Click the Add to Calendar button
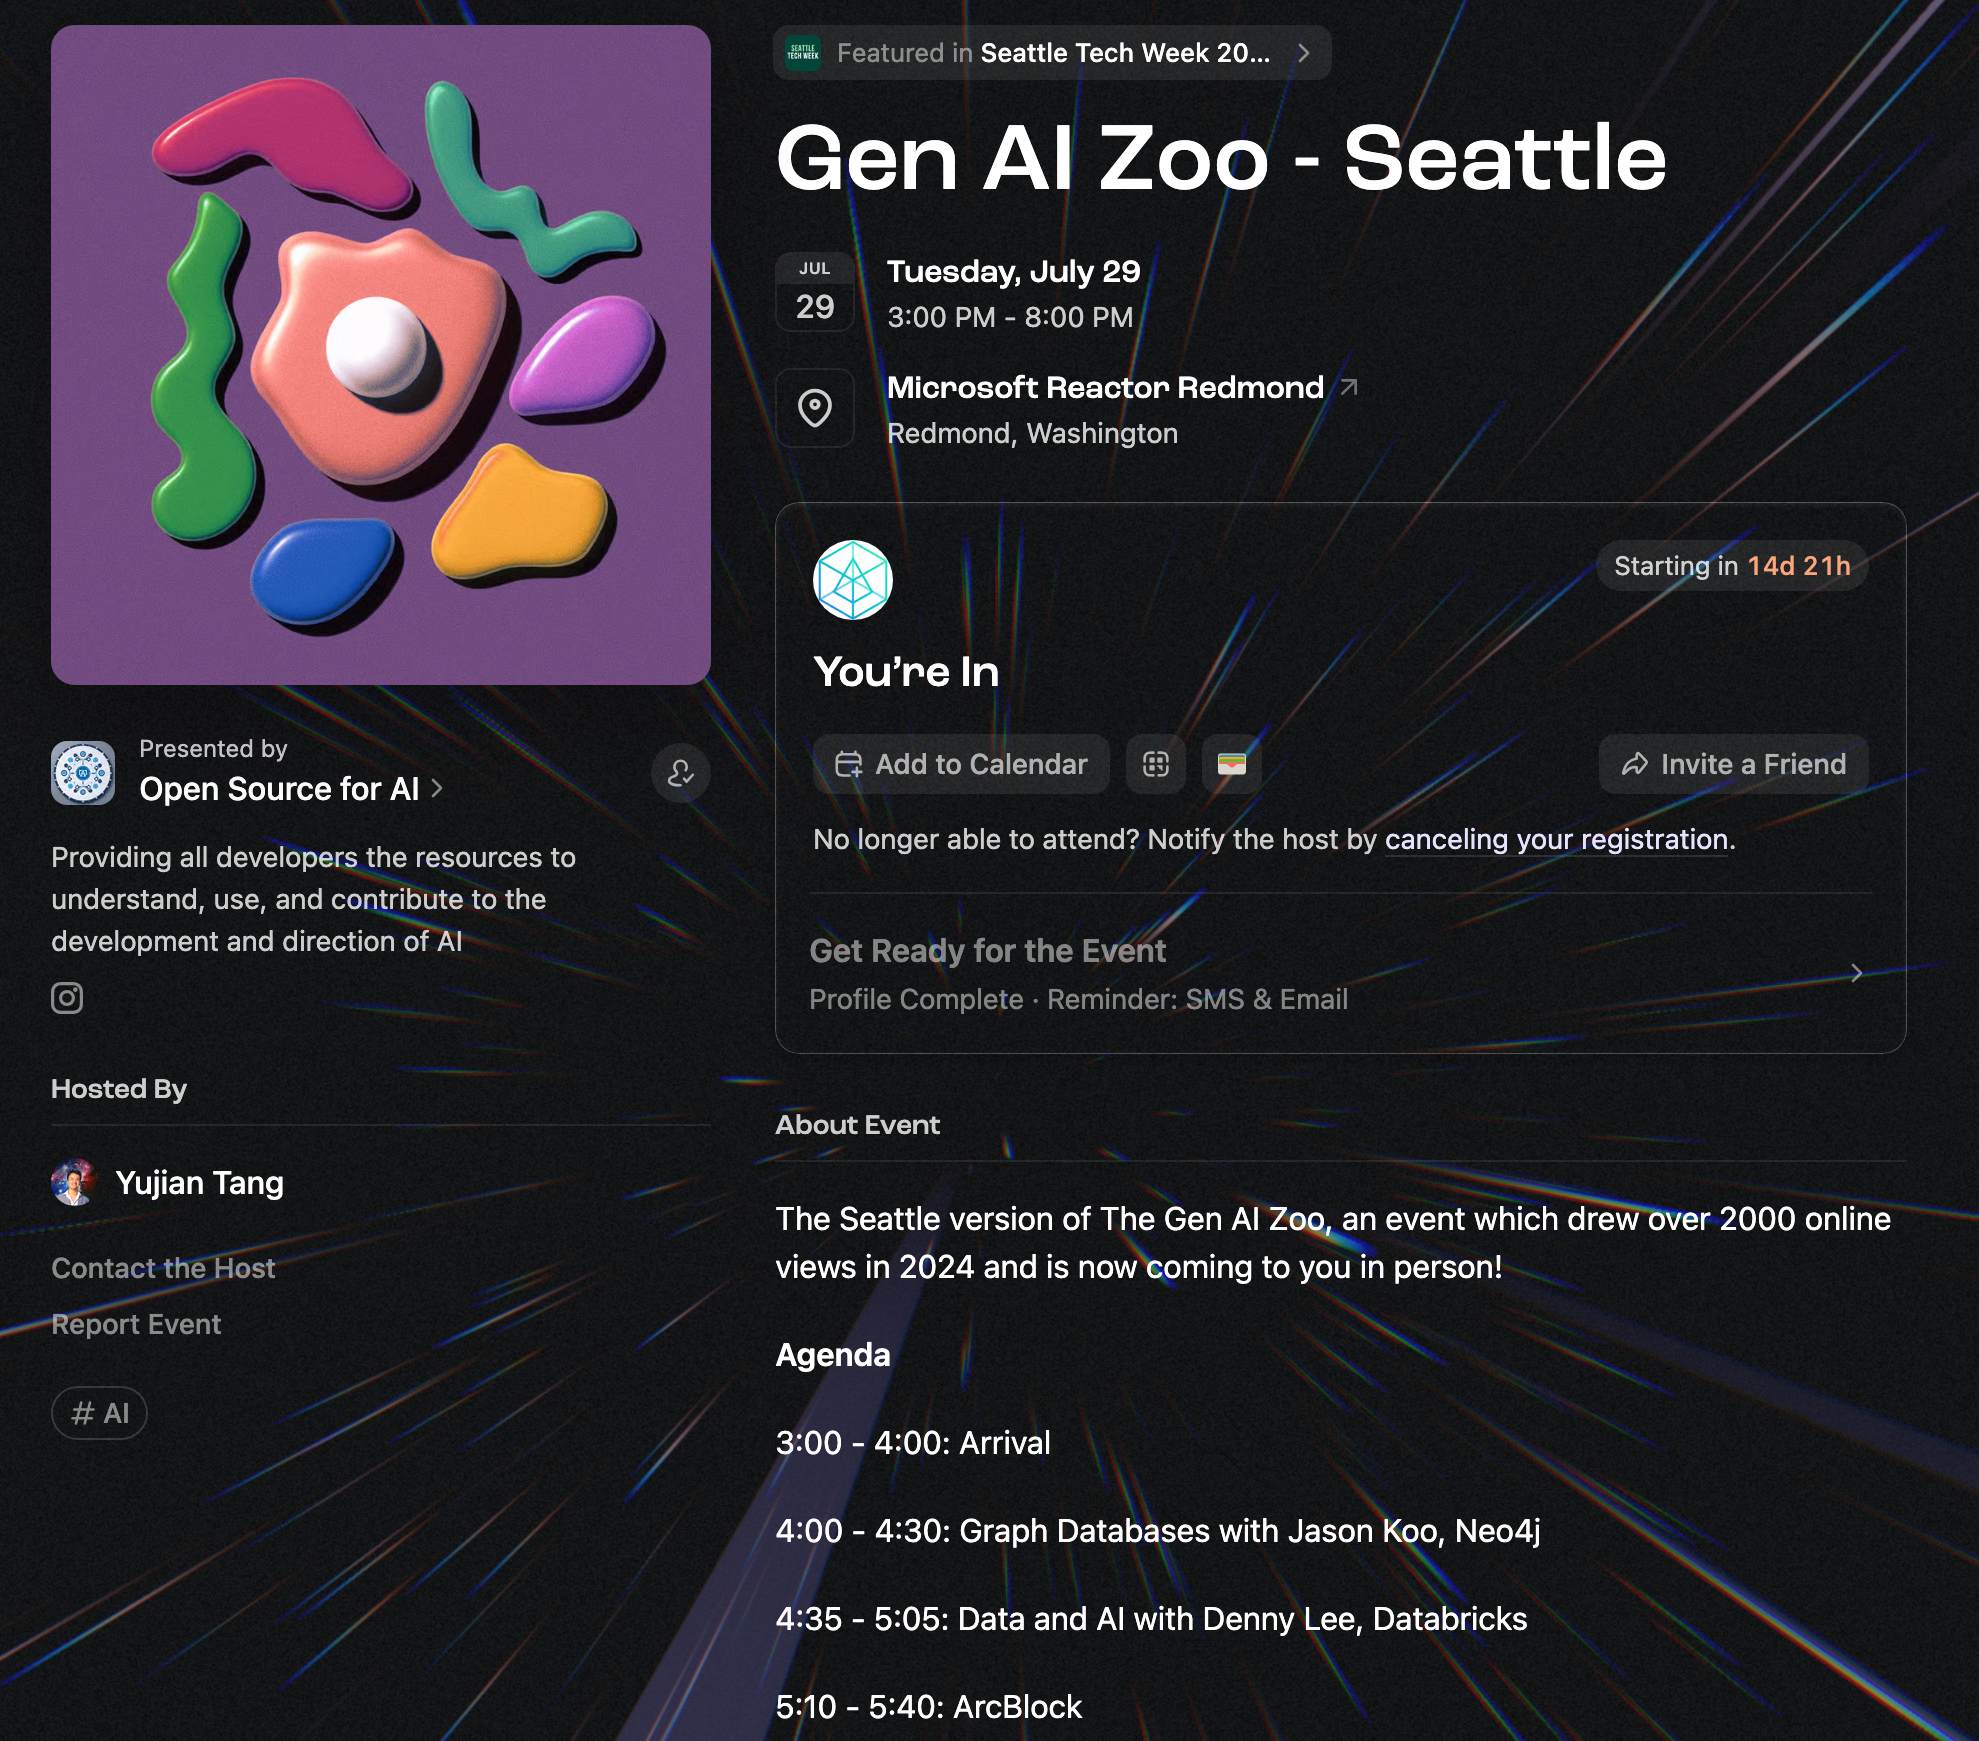Screen dimensions: 1979x1741 [961, 764]
